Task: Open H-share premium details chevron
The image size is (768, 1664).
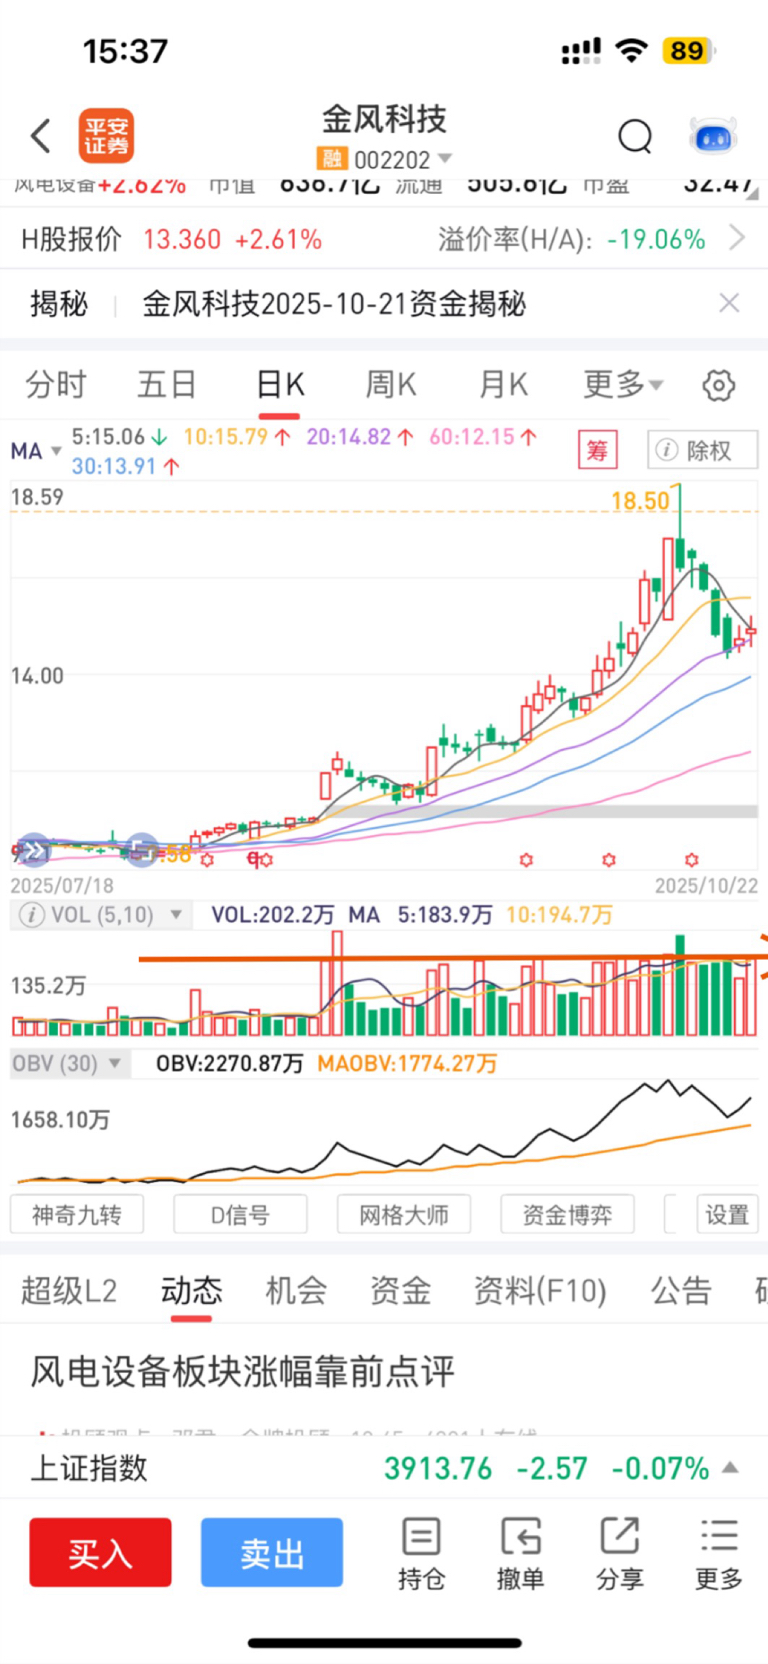Action: pyautogui.click(x=737, y=238)
